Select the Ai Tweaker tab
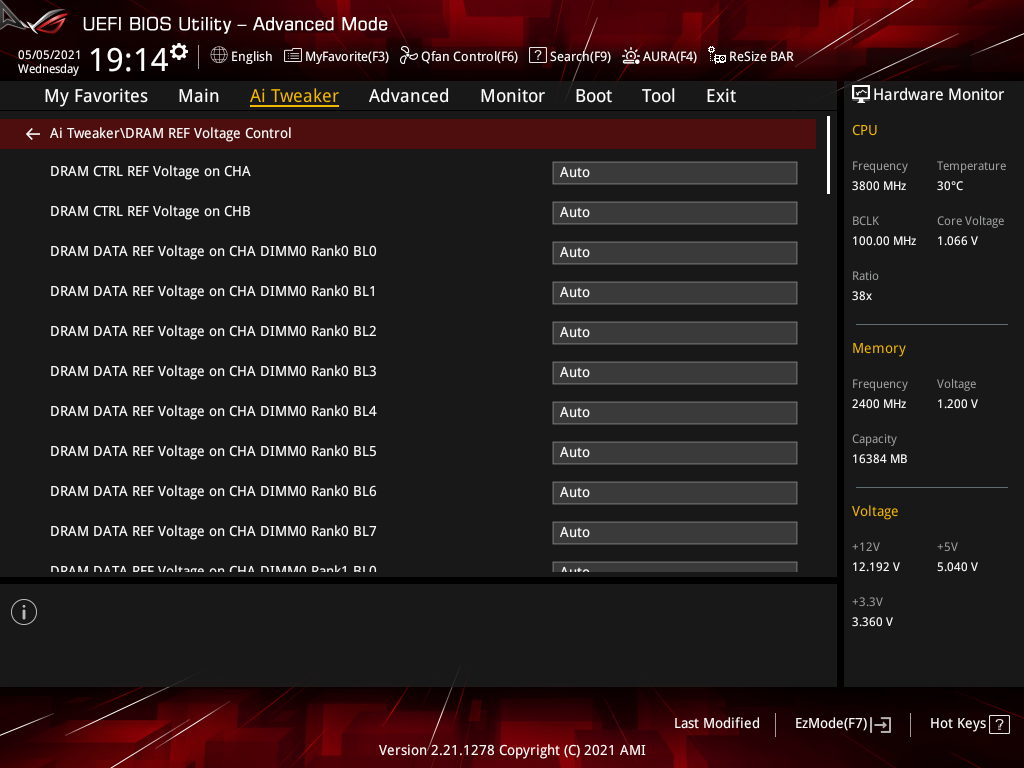Viewport: 1024px width, 768px height. pyautogui.click(x=294, y=96)
